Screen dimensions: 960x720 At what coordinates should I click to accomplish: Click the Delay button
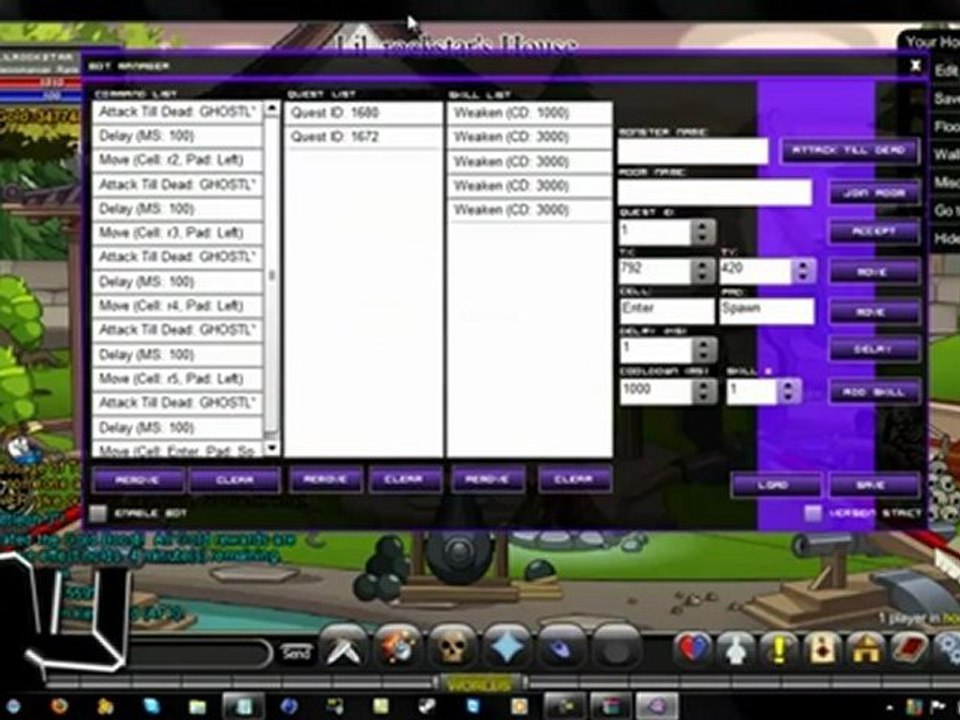click(874, 349)
